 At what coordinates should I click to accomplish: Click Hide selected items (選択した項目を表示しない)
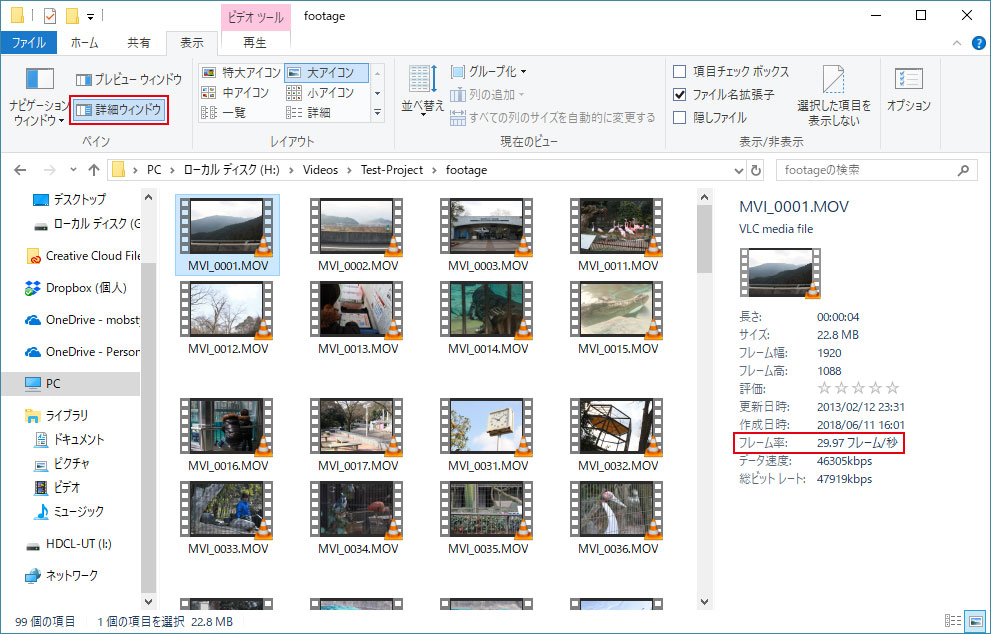coord(834,95)
